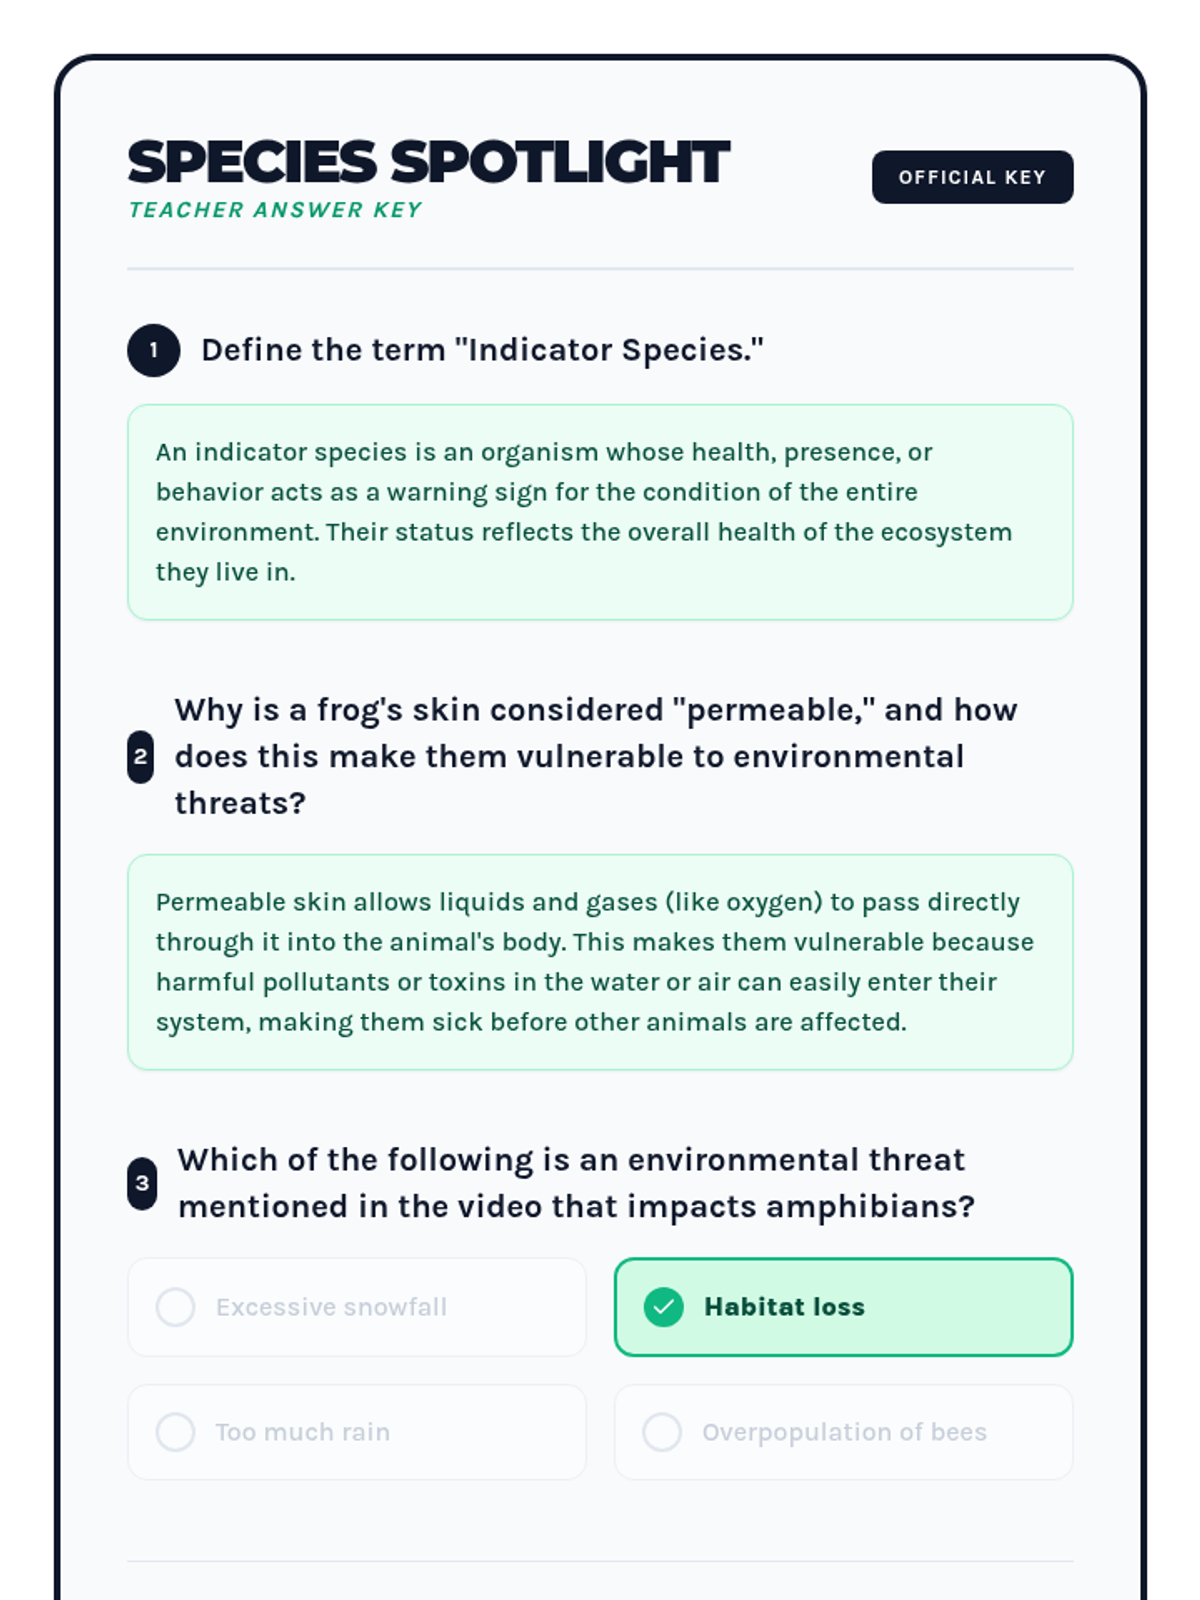Select the Excessive snowfall radio circle
1200x1600 pixels.
175,1307
